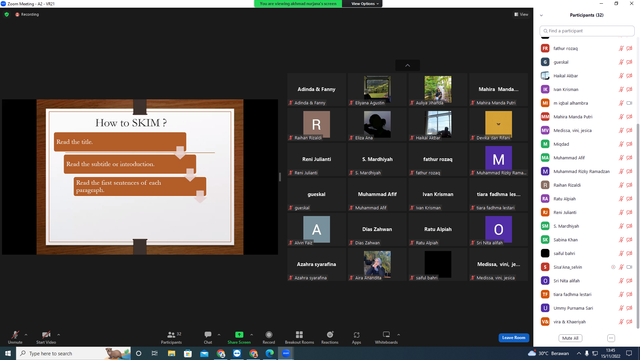
Task: Open the more options ellipsis beside Mute All
Action: (x=611, y=338)
